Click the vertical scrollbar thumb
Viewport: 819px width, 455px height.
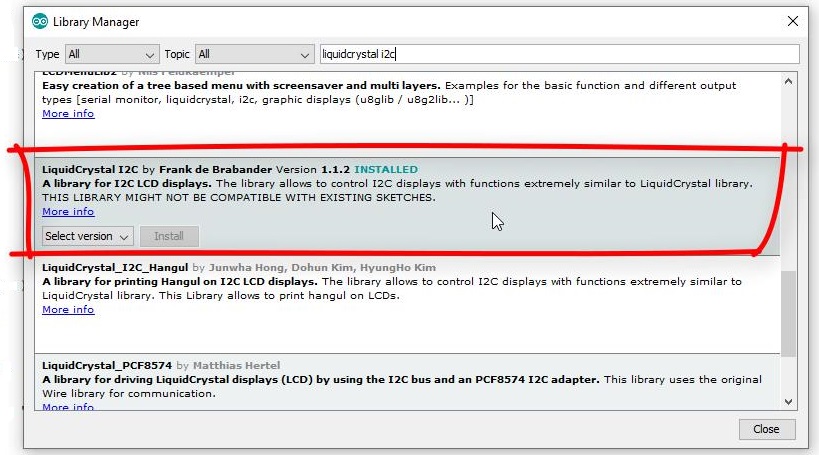(788, 313)
